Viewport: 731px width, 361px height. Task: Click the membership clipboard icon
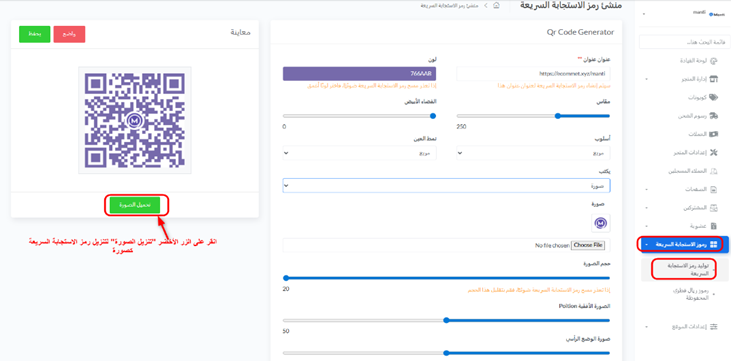pyautogui.click(x=713, y=226)
